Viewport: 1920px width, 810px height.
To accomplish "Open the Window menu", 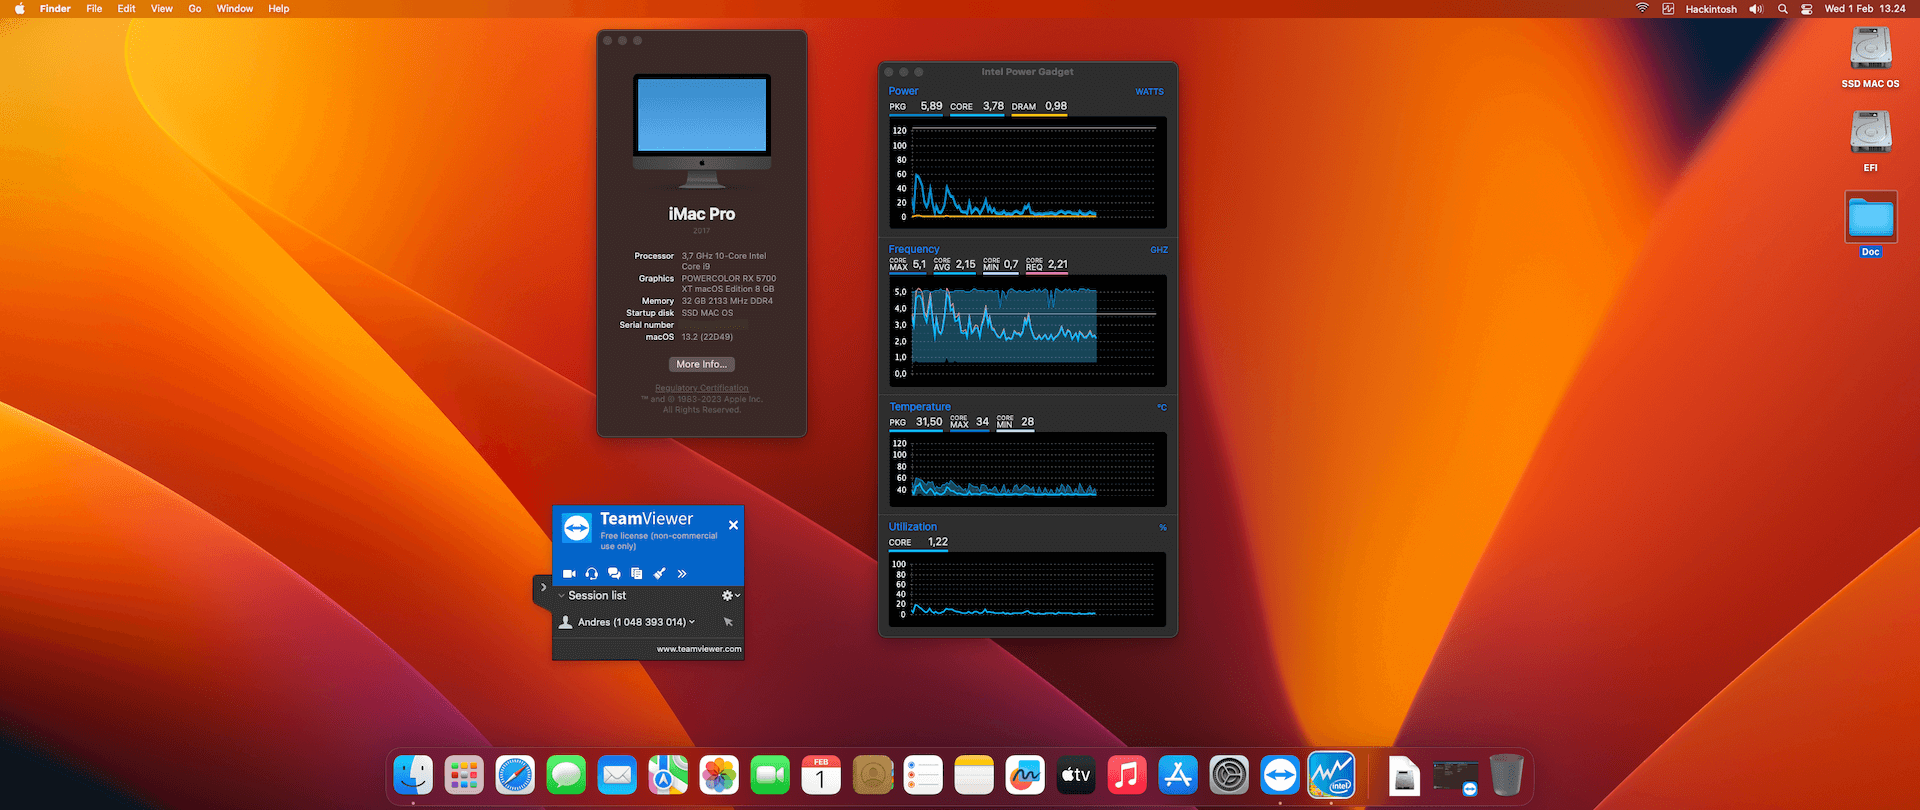I will [235, 9].
